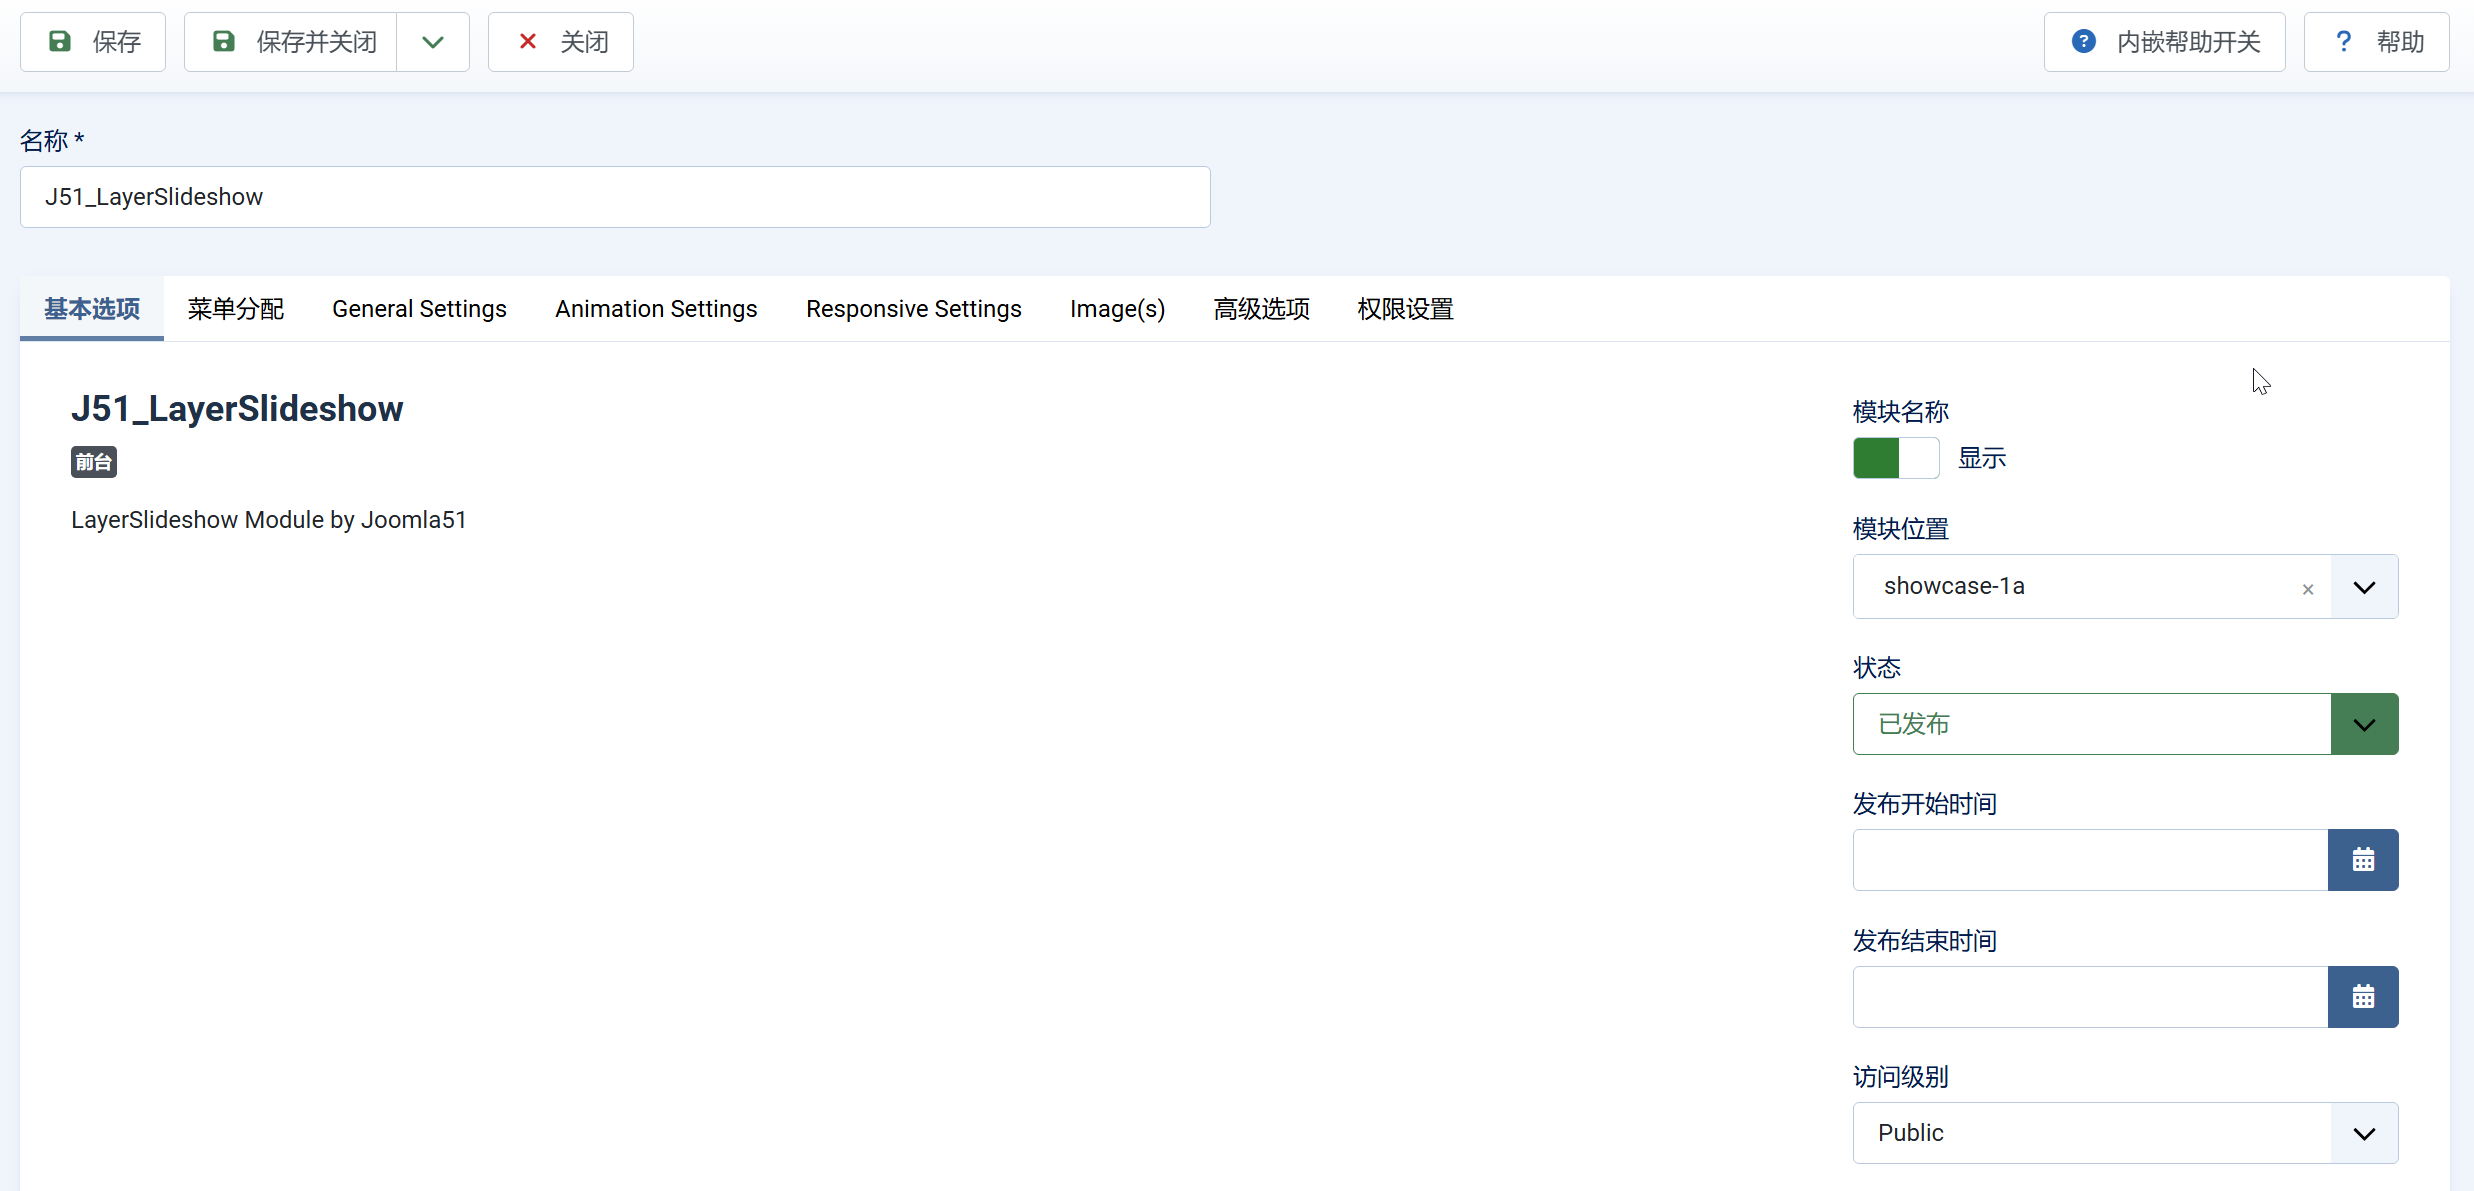
Task: Clear showcase-1a position with small x
Action: (x=2308, y=589)
